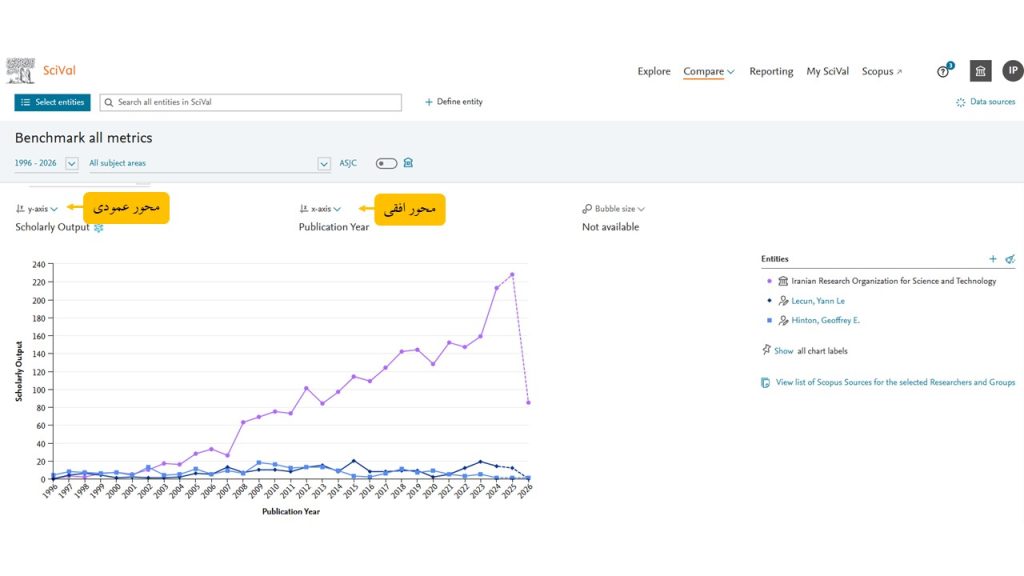
Task: Open Hinton, Geoffrey E. entity link
Action: tap(825, 321)
